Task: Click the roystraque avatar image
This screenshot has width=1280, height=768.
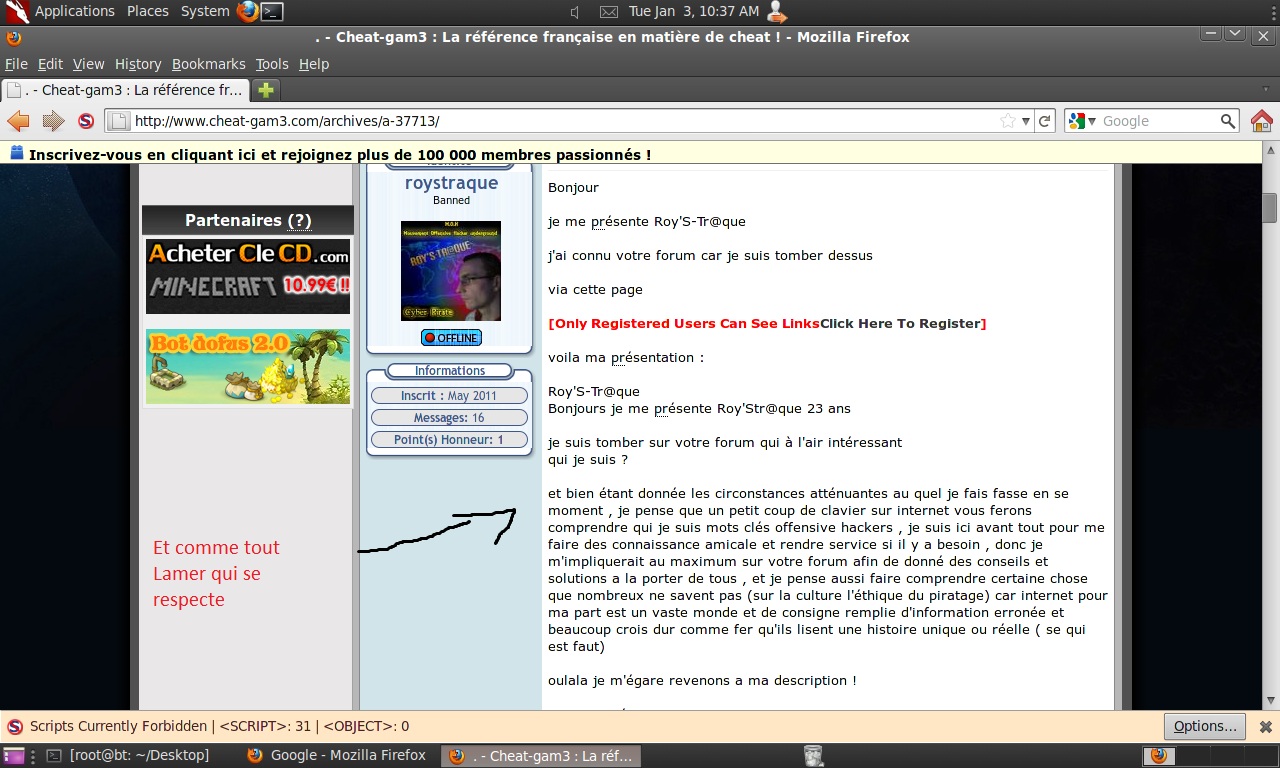Action: [451, 271]
